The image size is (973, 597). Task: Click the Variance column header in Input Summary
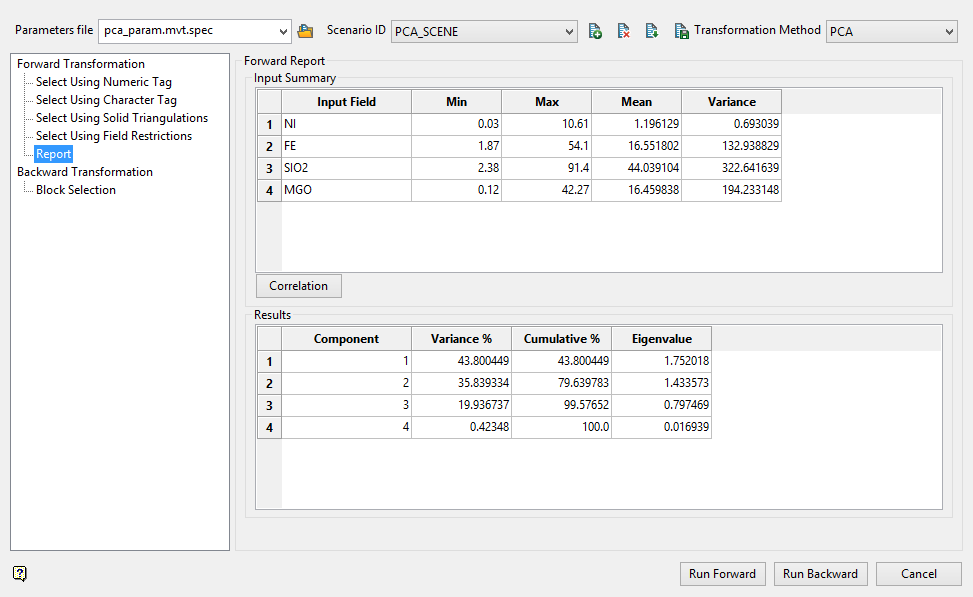pyautogui.click(x=731, y=102)
